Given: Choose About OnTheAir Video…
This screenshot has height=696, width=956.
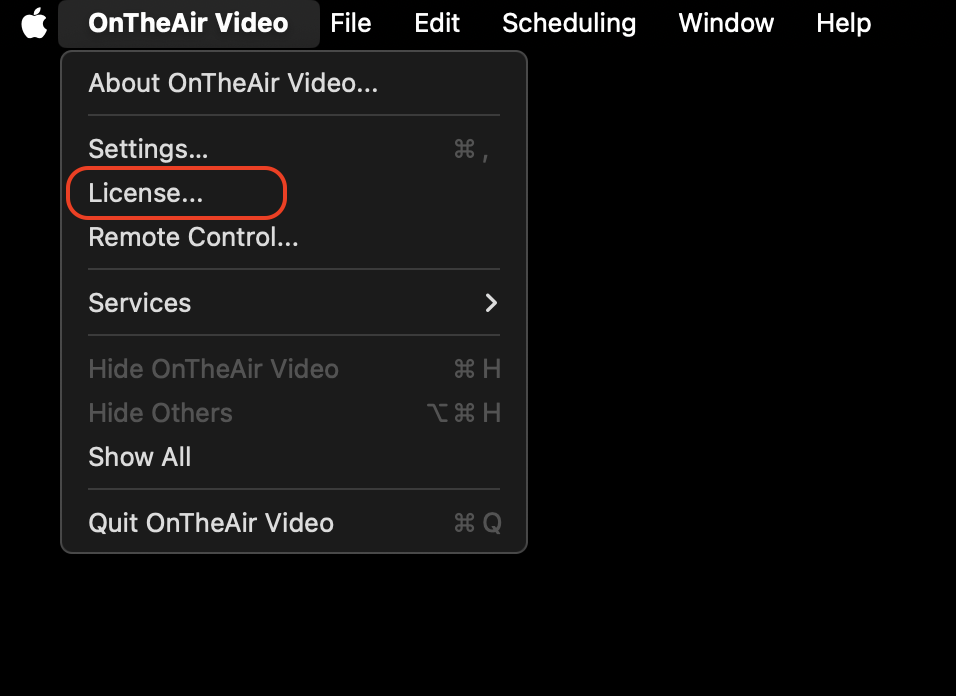Looking at the screenshot, I should tap(294, 83).
